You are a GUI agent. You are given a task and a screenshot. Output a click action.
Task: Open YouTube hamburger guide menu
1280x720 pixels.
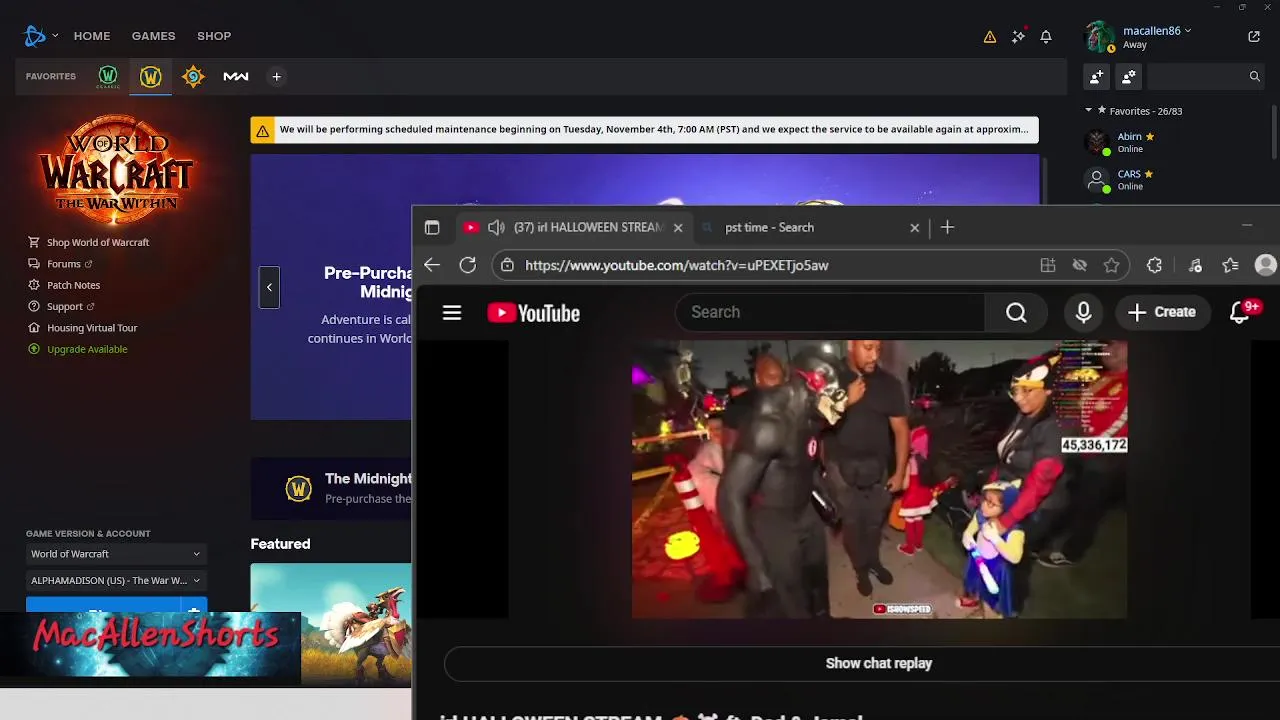452,313
